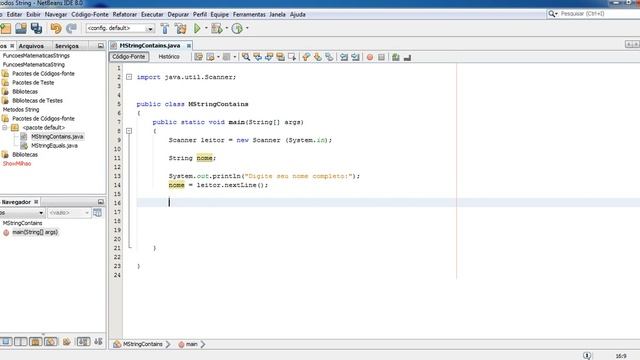Click the Build Project hammer icon
640x360 pixels.
coord(165,29)
